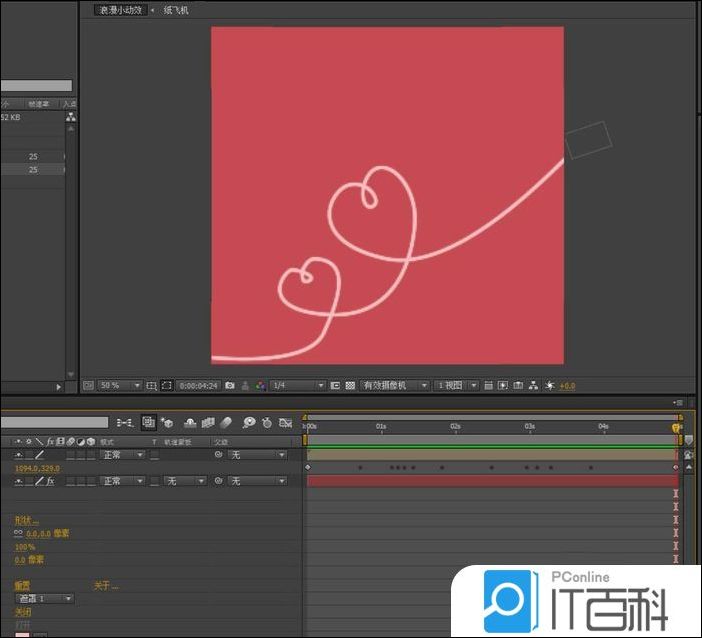Image resolution: width=702 pixels, height=638 pixels.
Task: Click the composition mini-flowchart icon
Action: coord(126,423)
